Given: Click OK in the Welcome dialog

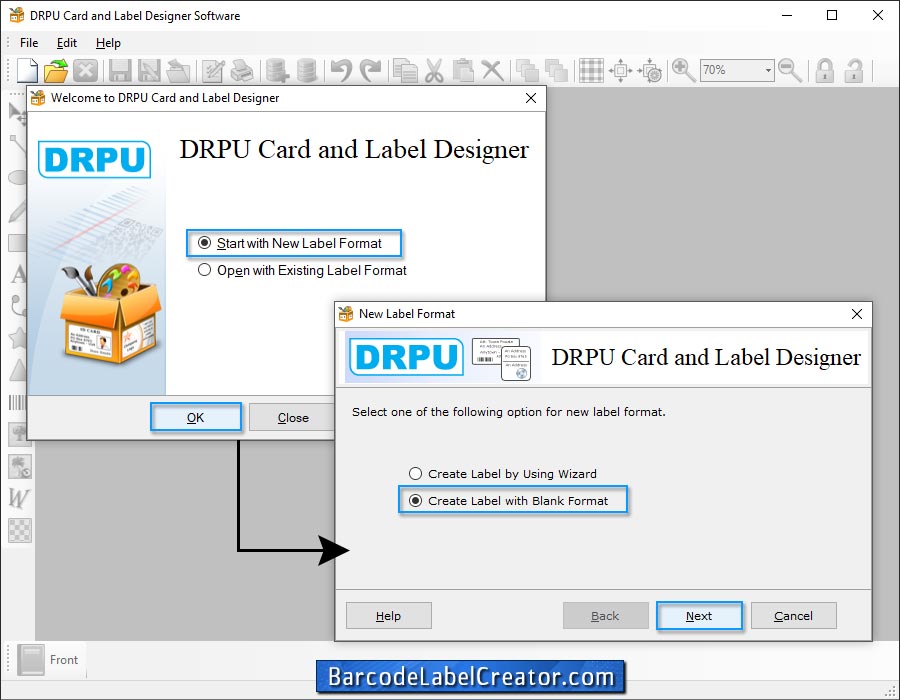Looking at the screenshot, I should tap(196, 417).
